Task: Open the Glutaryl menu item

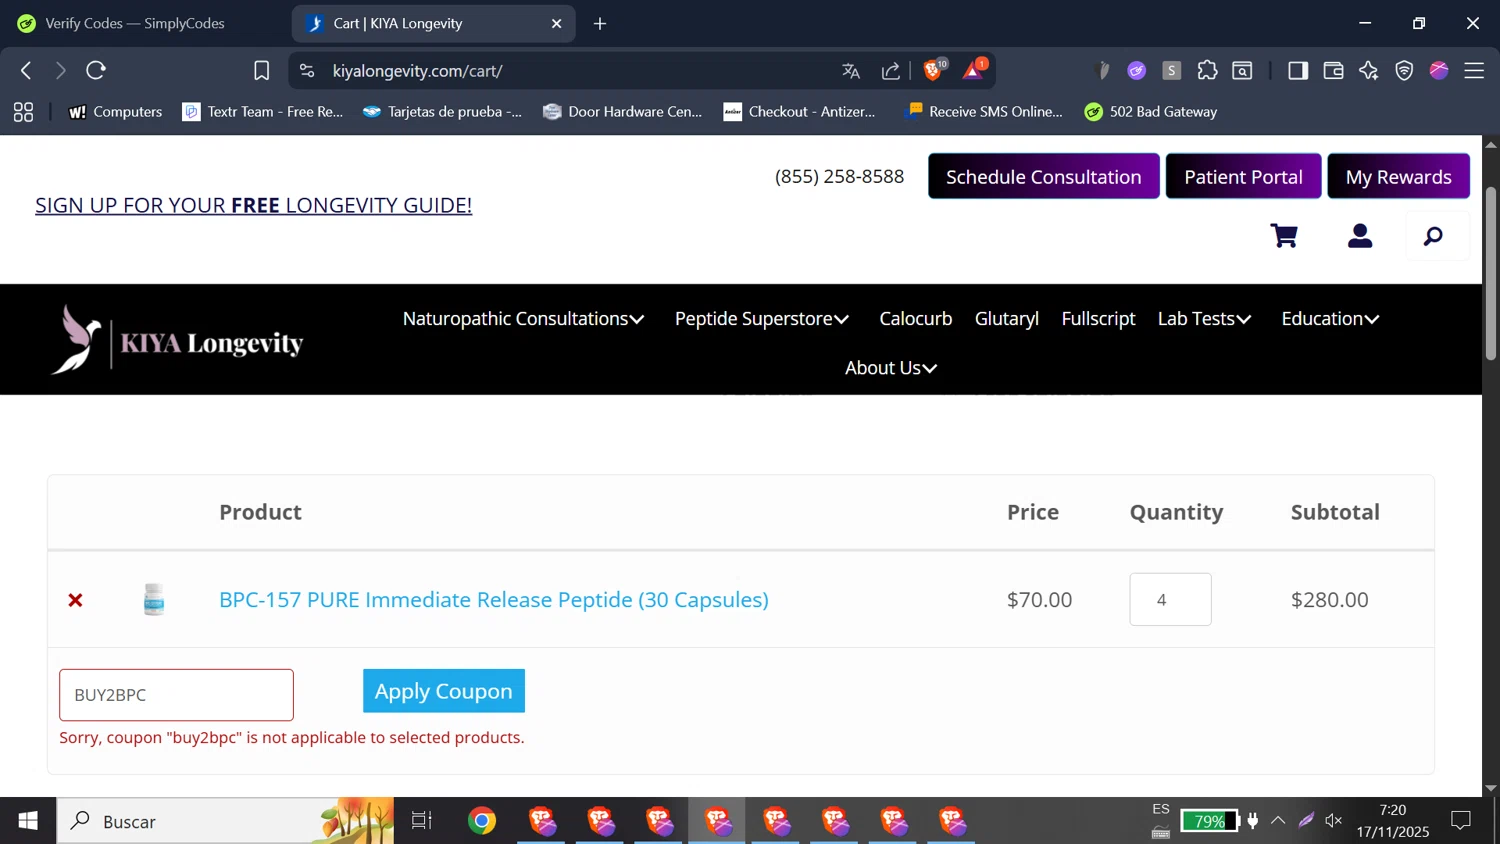Action: click(x=1007, y=319)
